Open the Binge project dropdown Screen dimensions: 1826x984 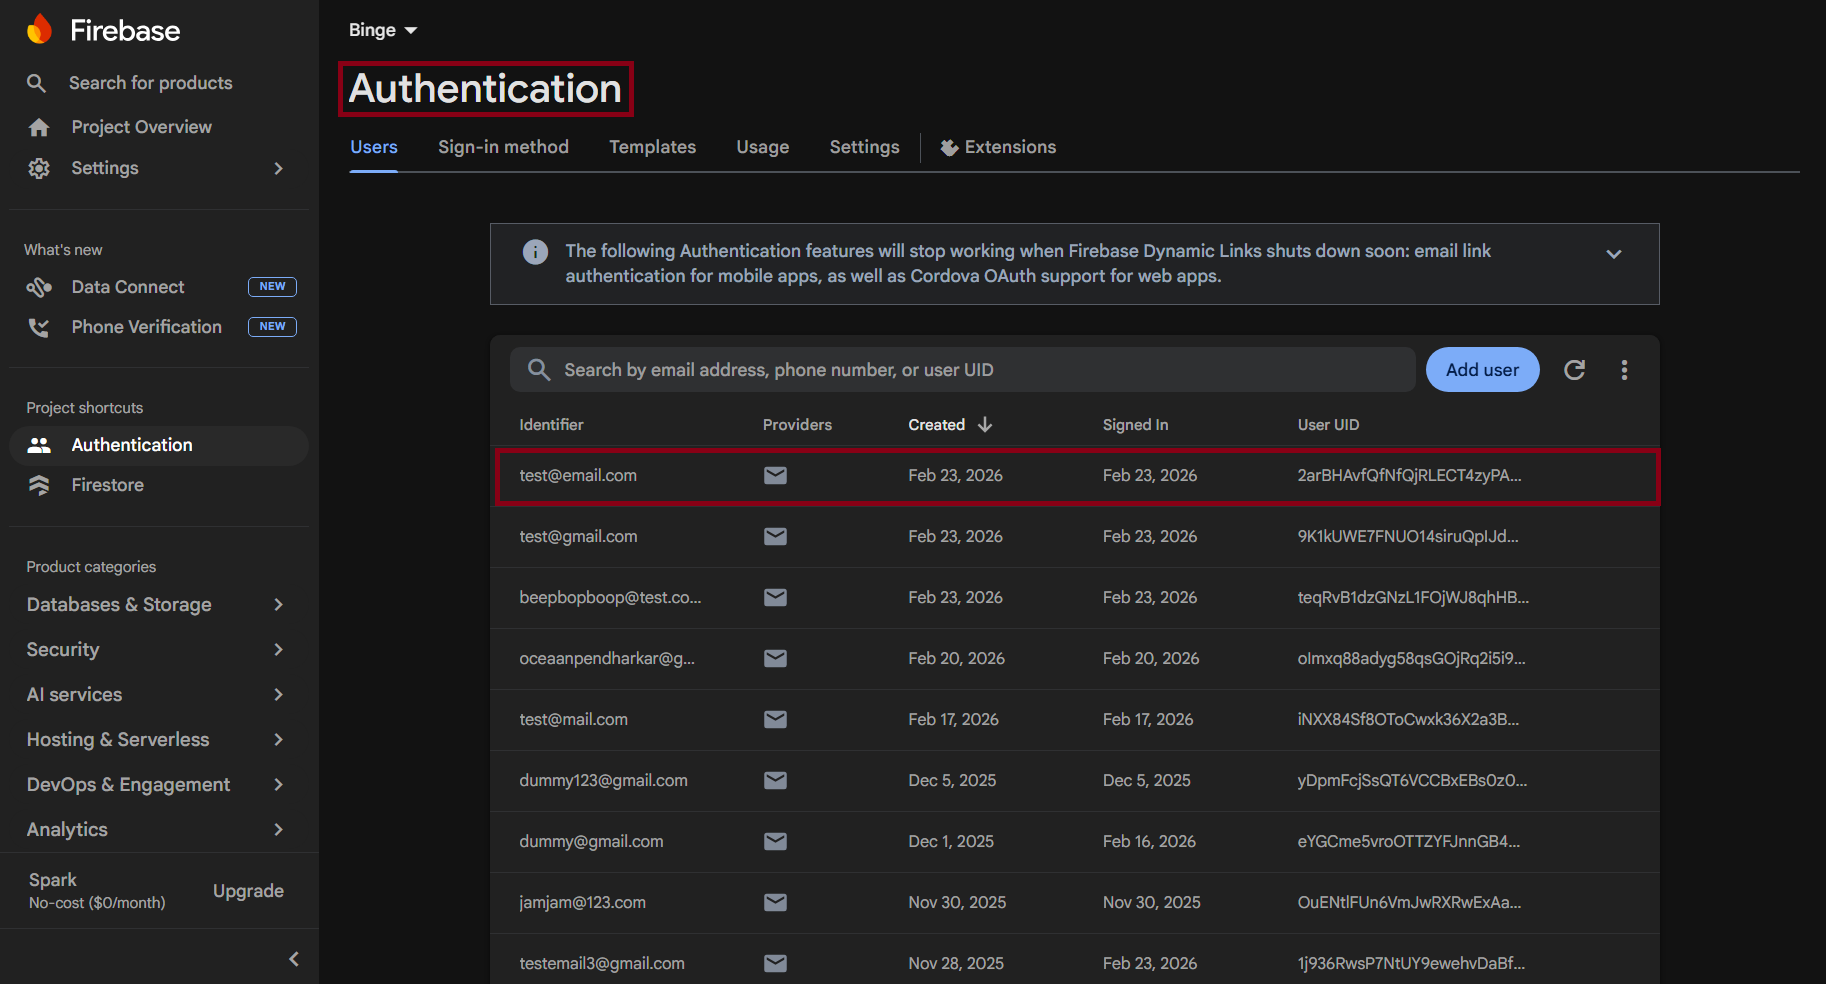pyautogui.click(x=383, y=30)
